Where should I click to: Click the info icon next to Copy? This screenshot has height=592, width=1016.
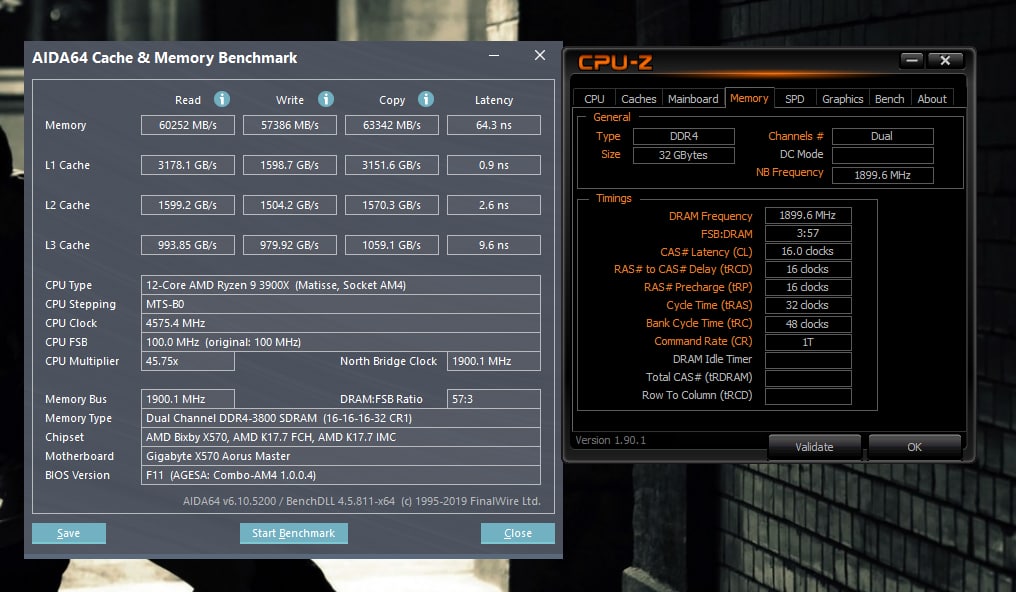coord(425,99)
